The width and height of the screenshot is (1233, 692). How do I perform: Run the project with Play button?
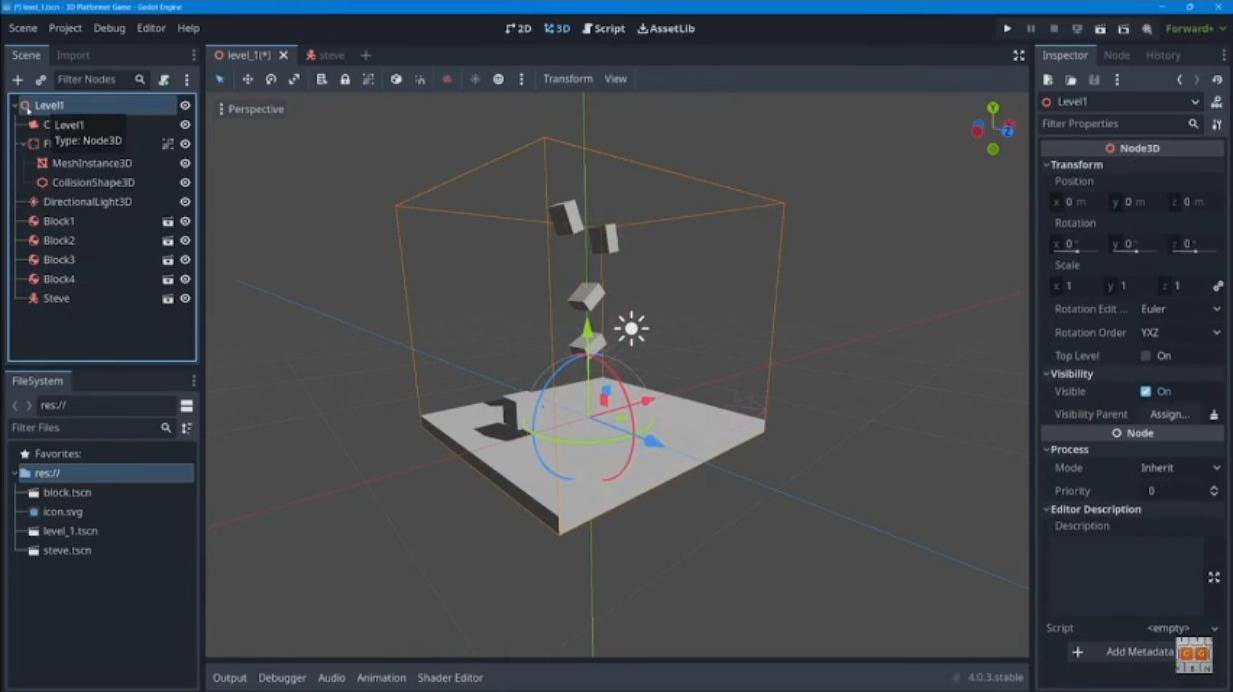[x=1007, y=29]
